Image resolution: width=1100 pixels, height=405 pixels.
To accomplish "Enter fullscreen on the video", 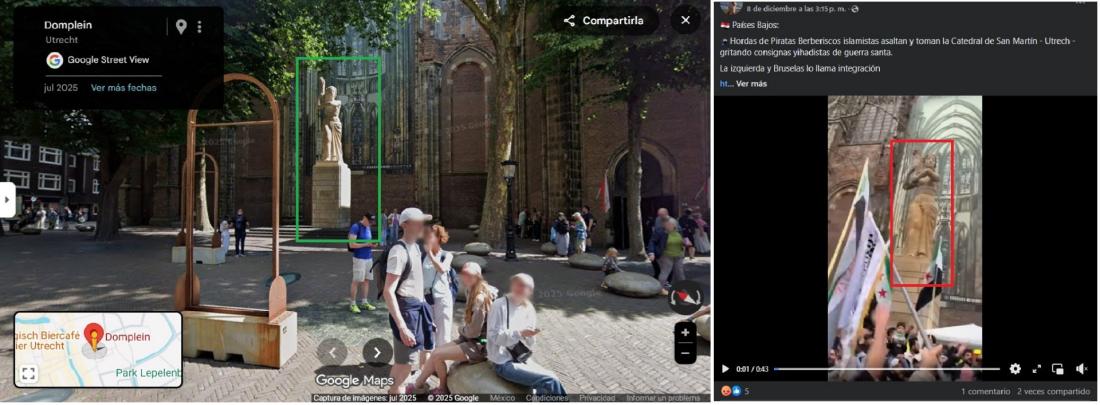I will point(1037,369).
